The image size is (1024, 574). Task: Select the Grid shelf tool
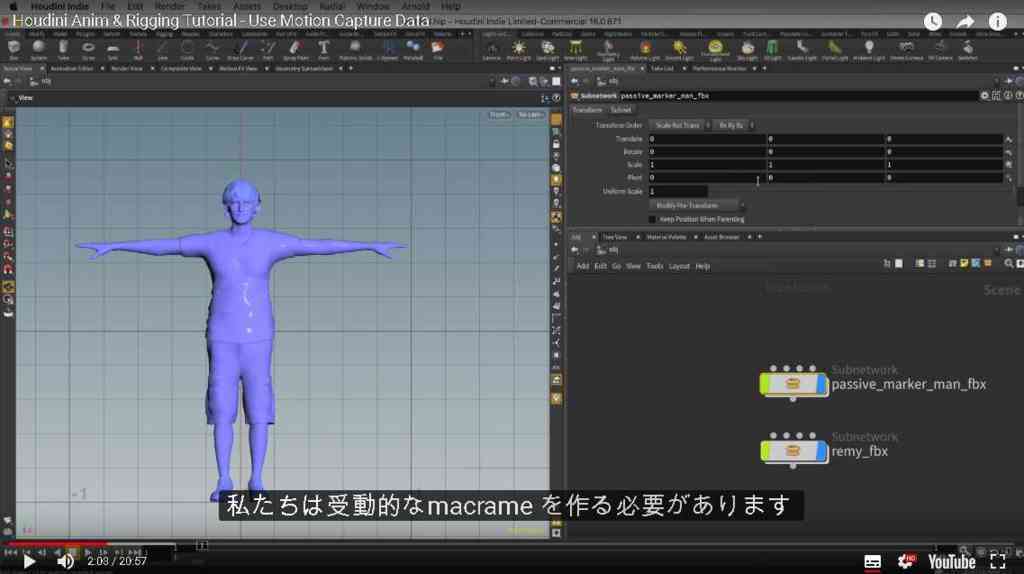[x=113, y=50]
